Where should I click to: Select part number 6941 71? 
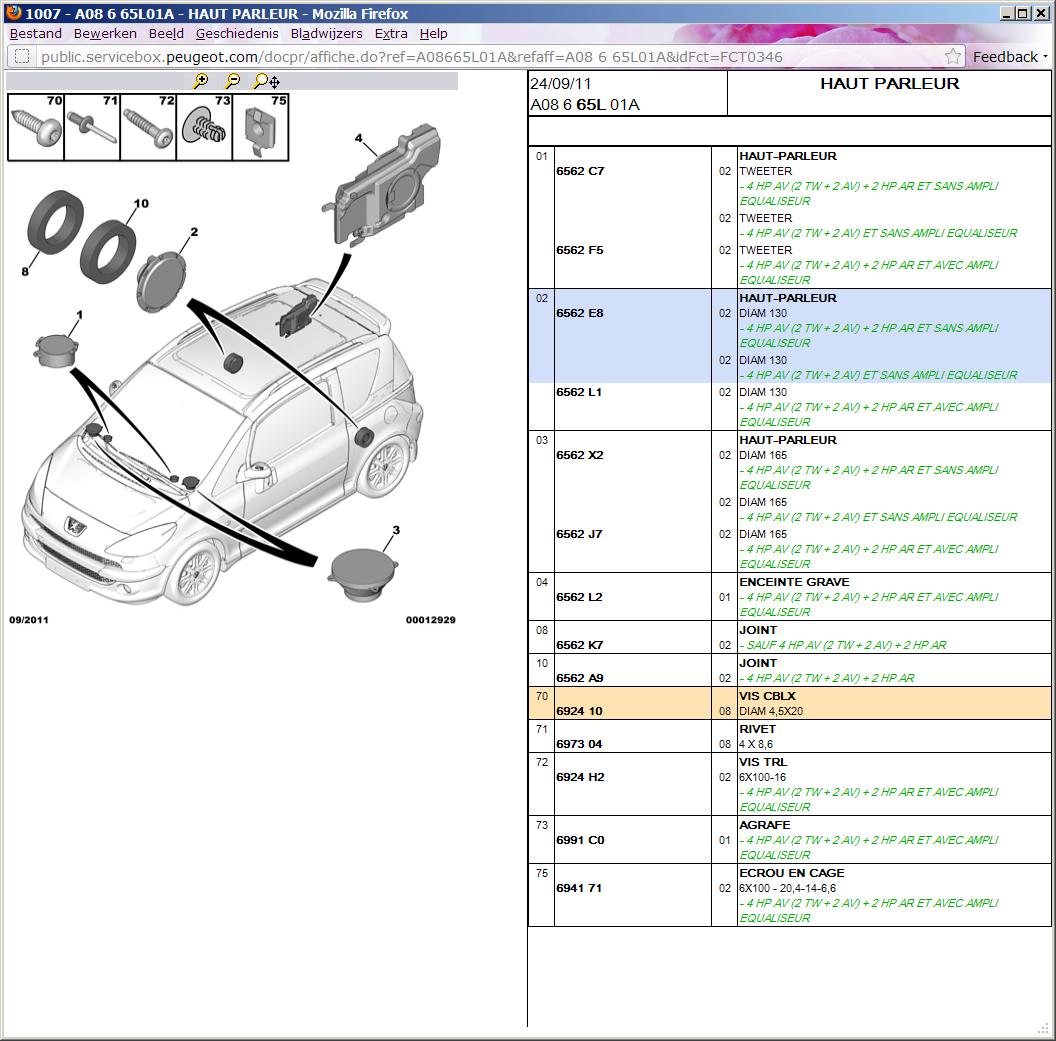[579, 888]
